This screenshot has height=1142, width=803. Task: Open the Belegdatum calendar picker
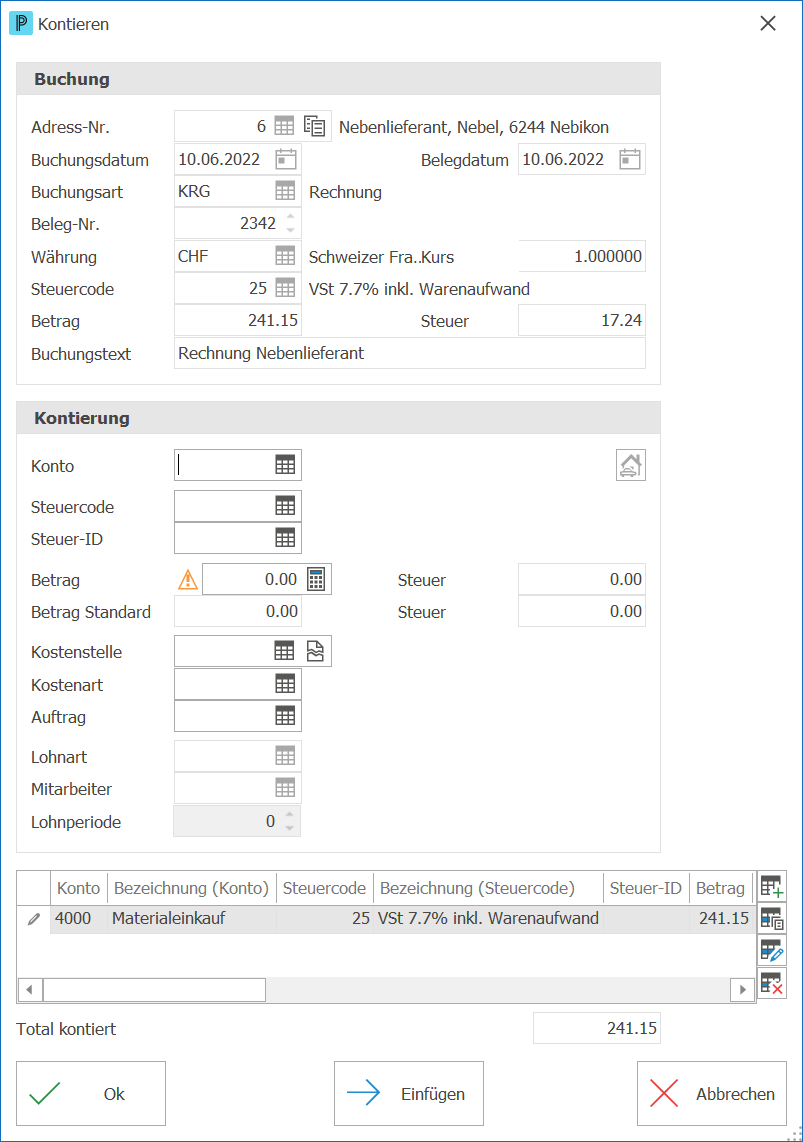630,160
